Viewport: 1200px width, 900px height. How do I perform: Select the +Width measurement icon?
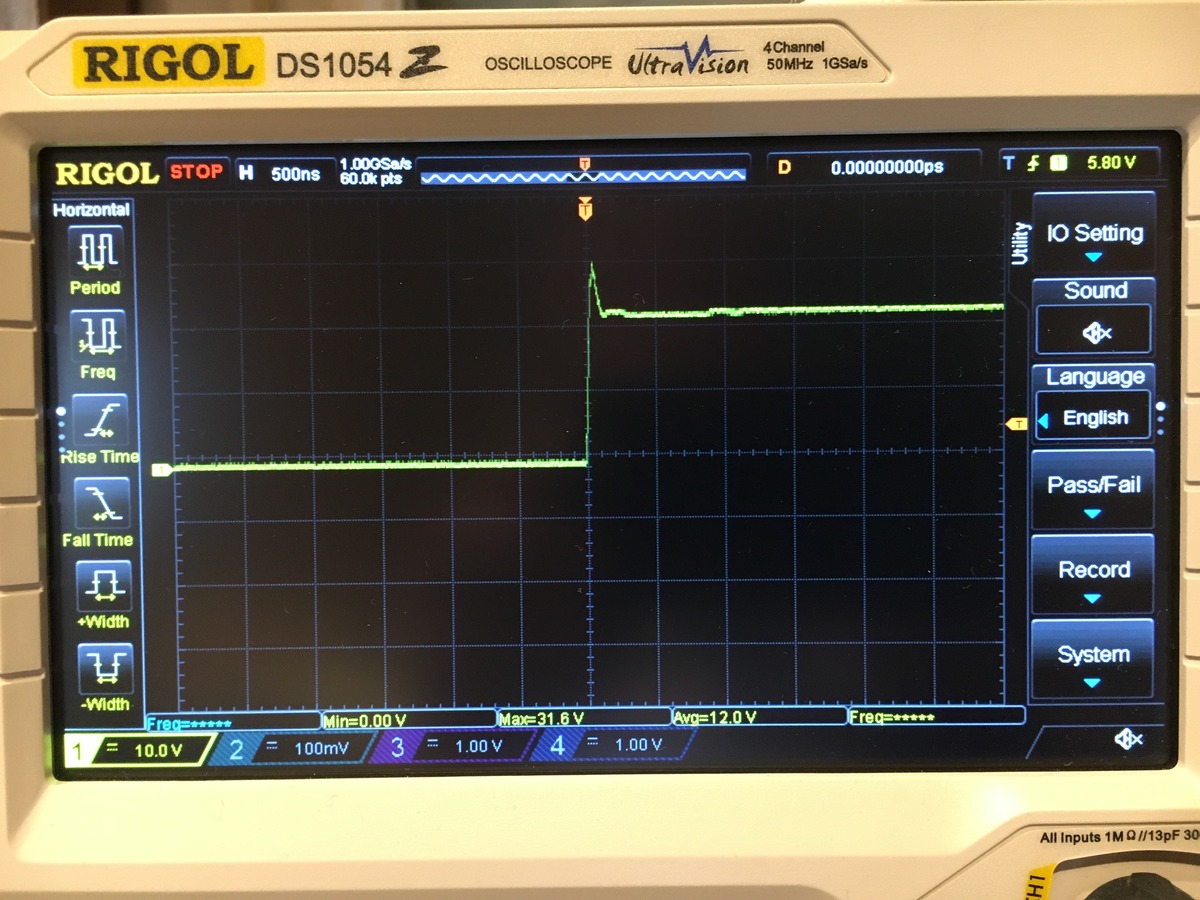pyautogui.click(x=103, y=587)
